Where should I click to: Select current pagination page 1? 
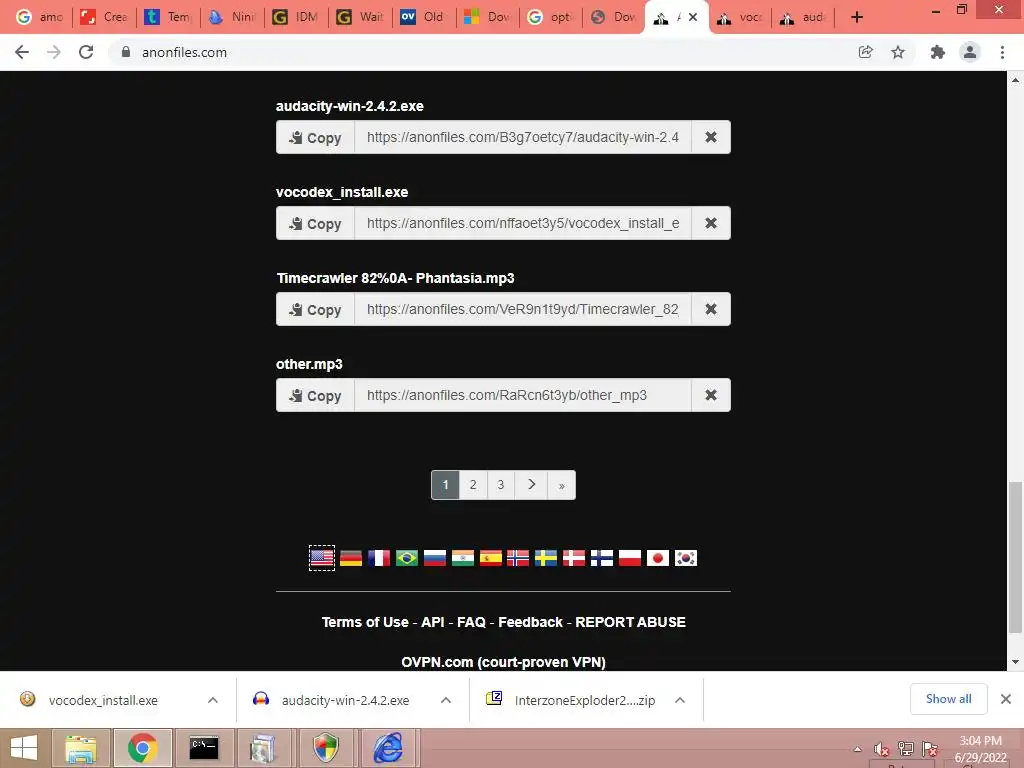445,485
